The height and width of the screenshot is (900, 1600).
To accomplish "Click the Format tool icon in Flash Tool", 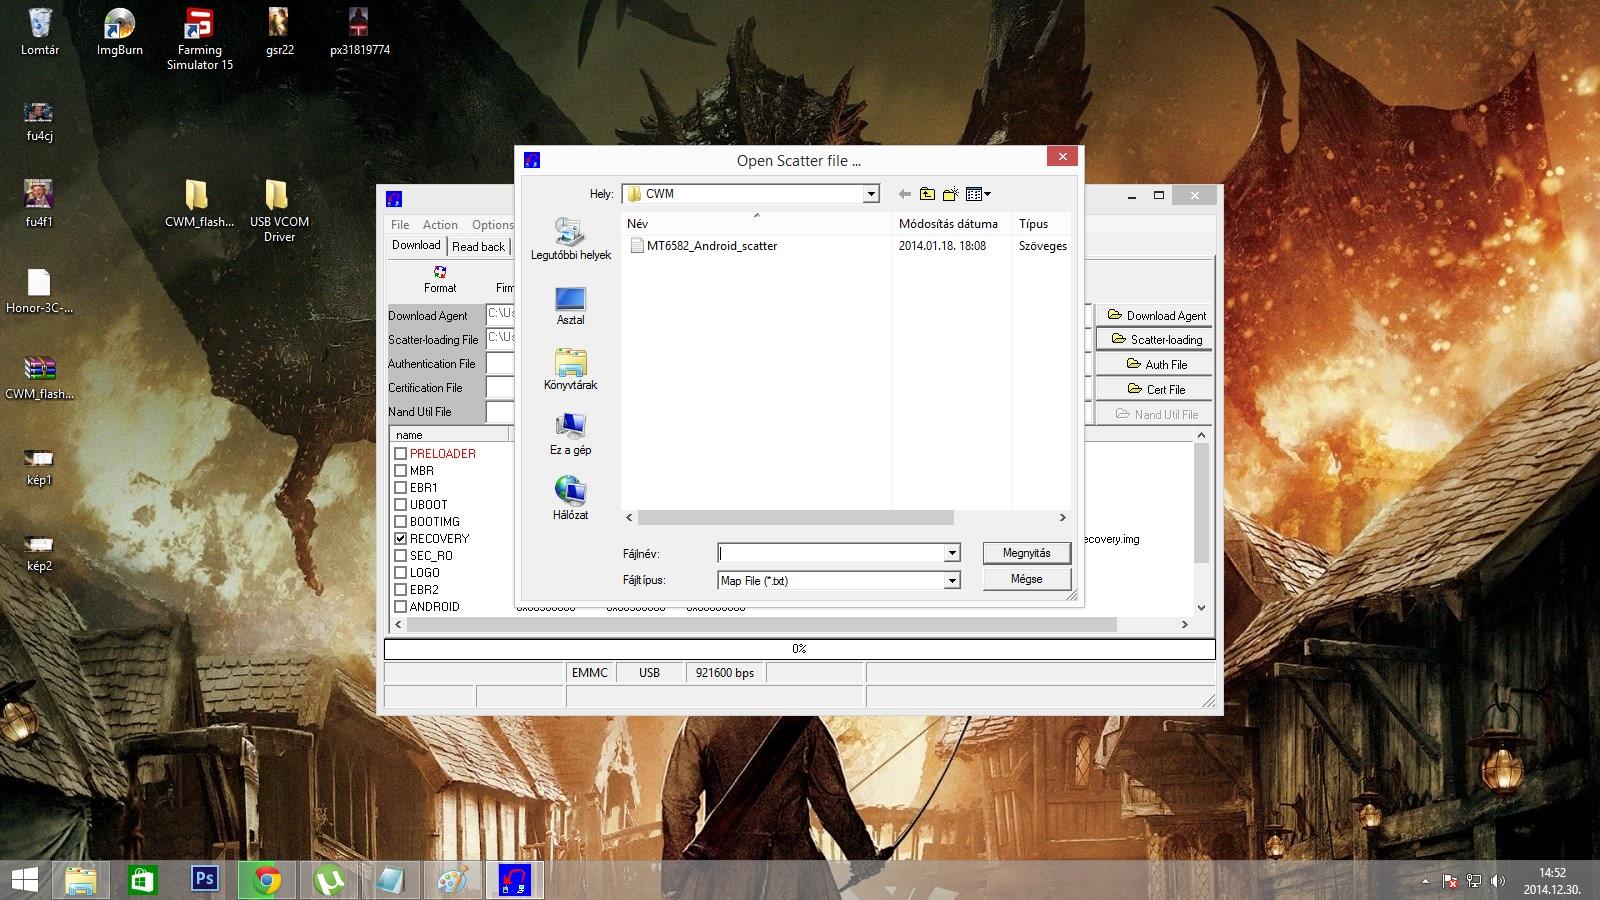I will [x=440, y=279].
